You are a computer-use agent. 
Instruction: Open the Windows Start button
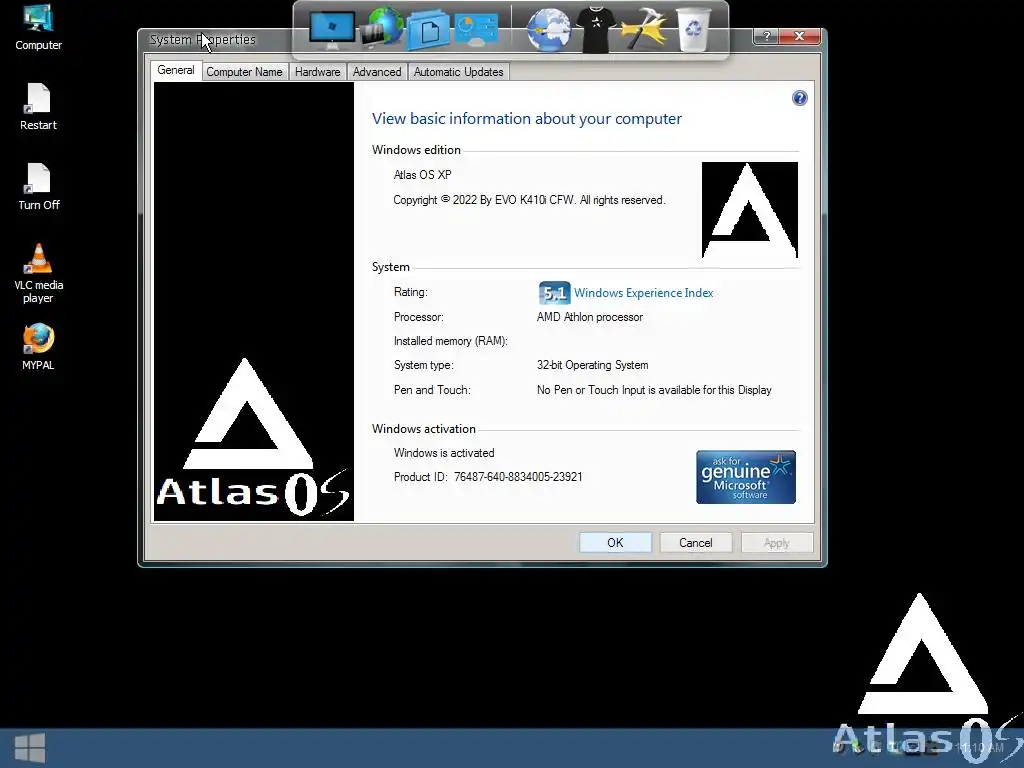pyautogui.click(x=29, y=748)
